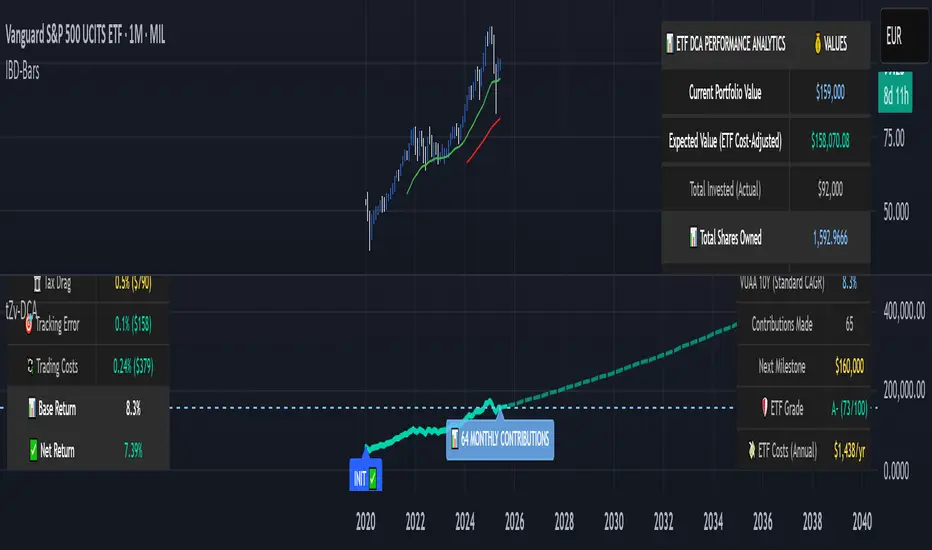The image size is (932, 550).
Task: Click the 75.00 price axis label
Action: point(894,139)
